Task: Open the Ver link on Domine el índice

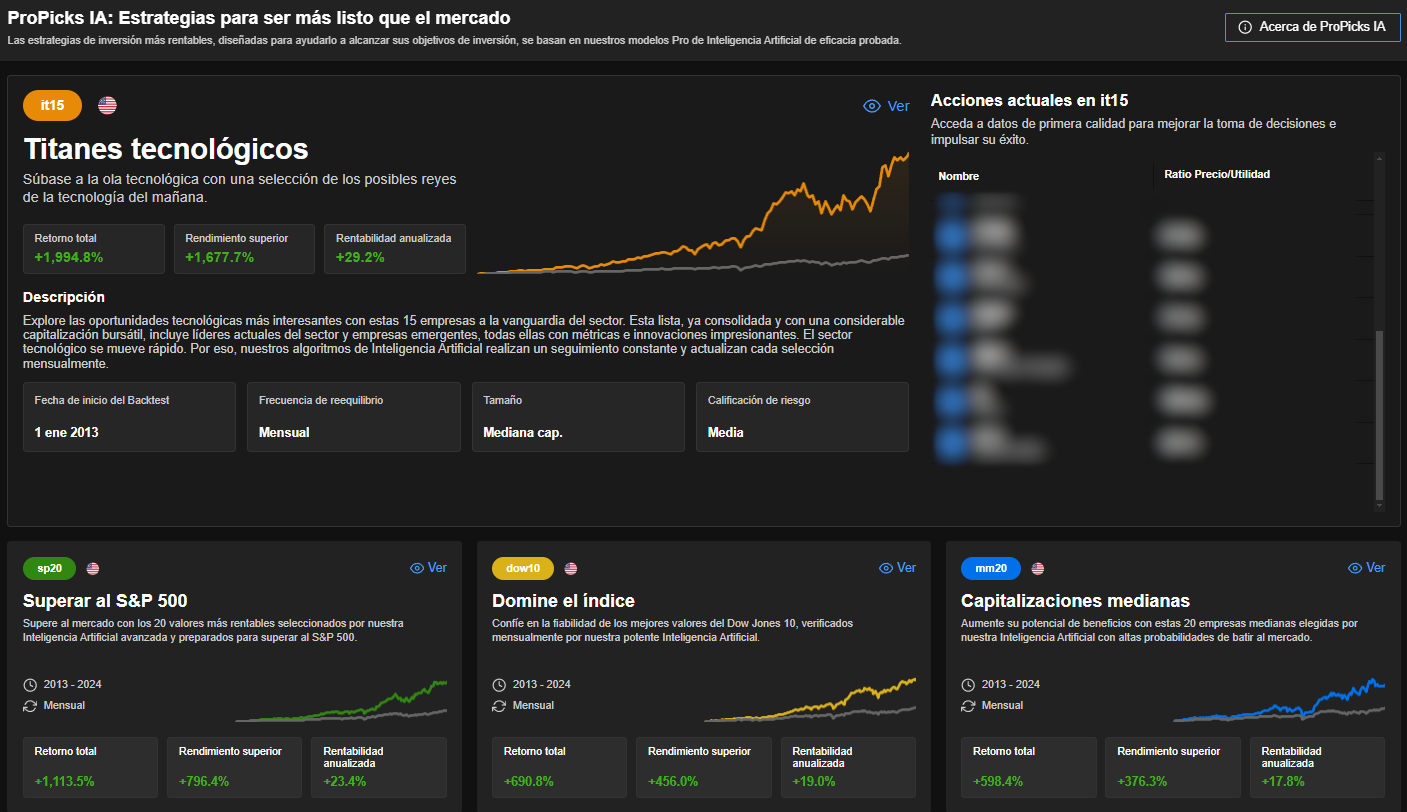Action: tap(906, 568)
